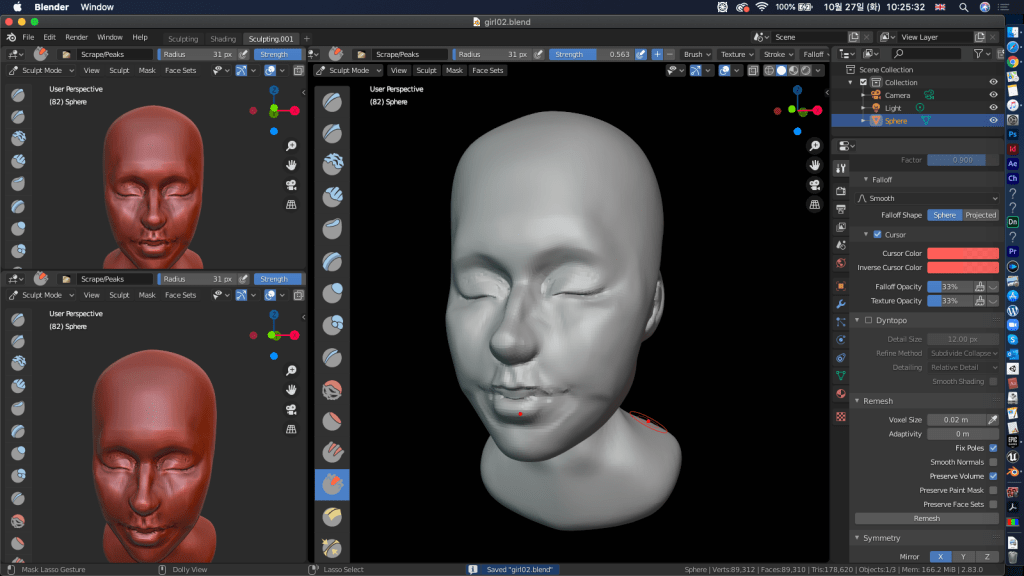
Task: Toggle camera view in main viewport
Action: click(815, 185)
